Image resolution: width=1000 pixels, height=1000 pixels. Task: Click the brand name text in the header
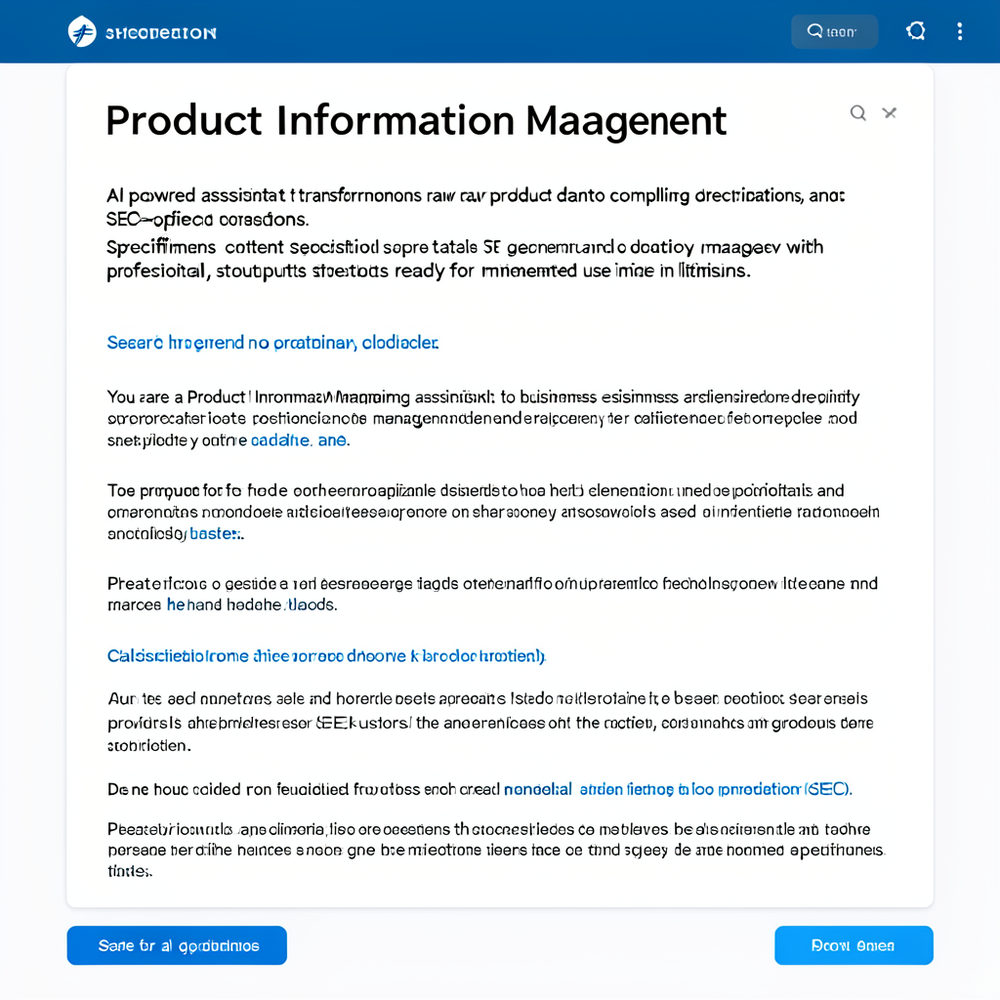[x=161, y=33]
